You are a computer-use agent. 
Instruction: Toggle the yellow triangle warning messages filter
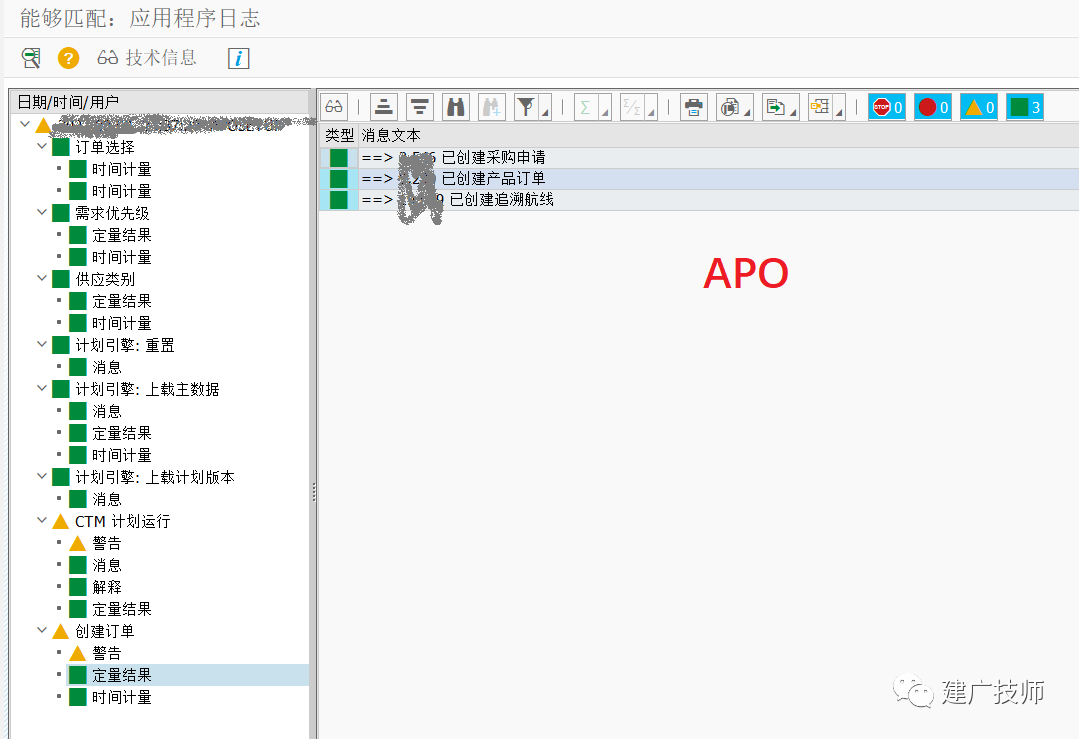click(x=979, y=107)
